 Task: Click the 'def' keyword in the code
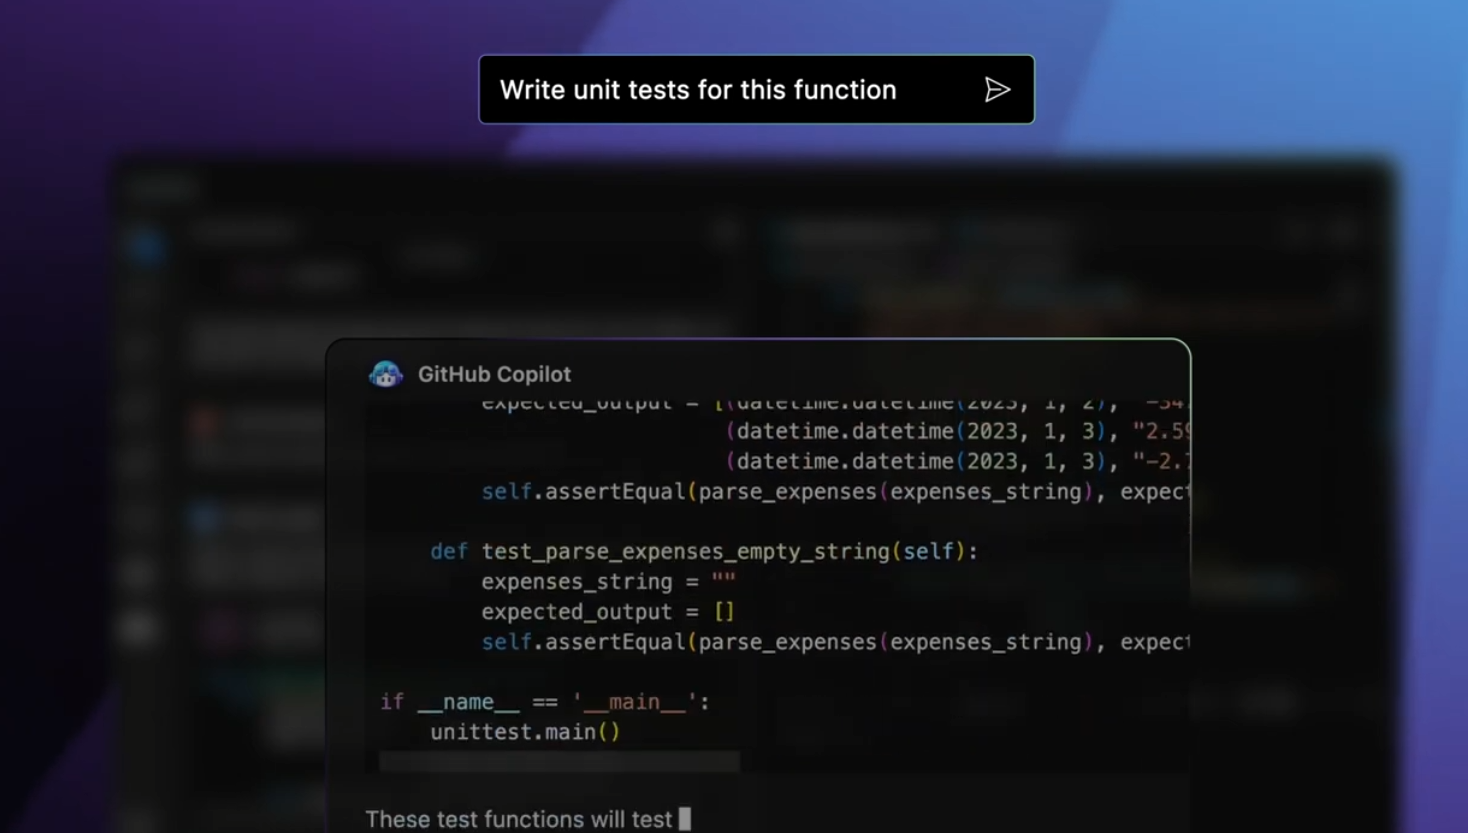click(x=448, y=552)
